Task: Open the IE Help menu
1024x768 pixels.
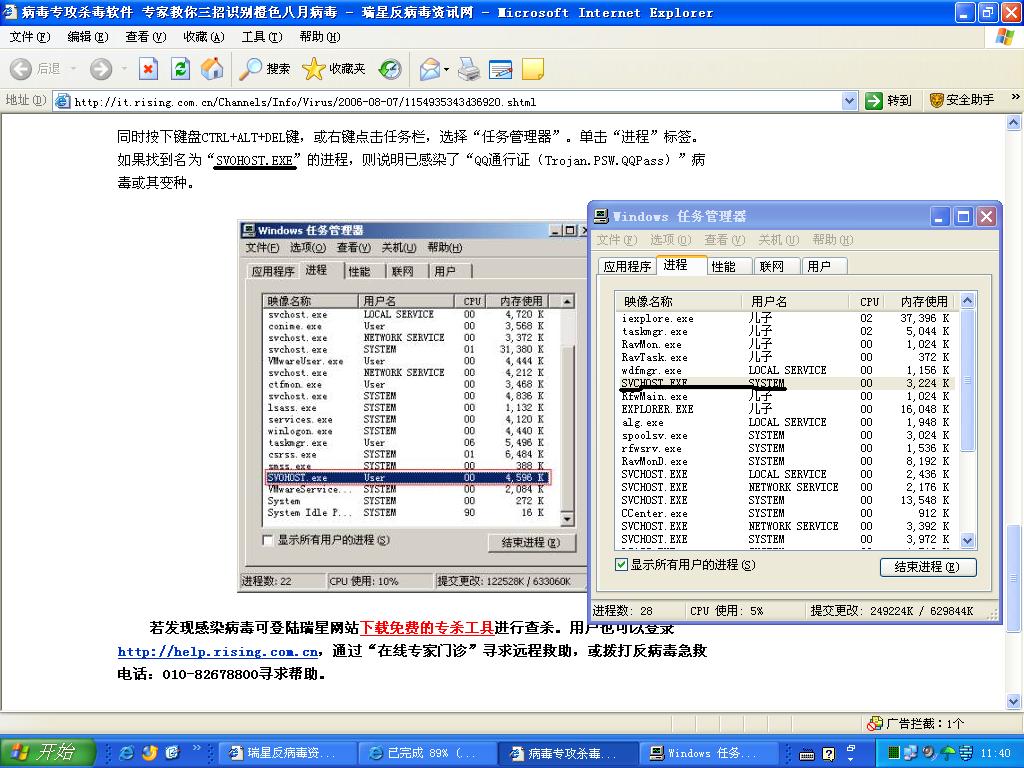Action: click(320, 37)
